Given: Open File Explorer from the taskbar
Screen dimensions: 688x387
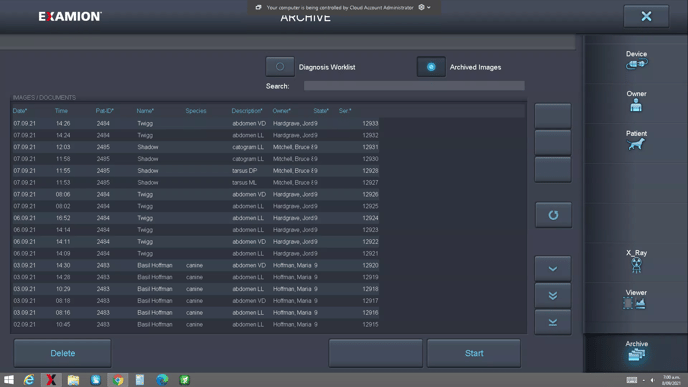Looking at the screenshot, I should [73, 380].
